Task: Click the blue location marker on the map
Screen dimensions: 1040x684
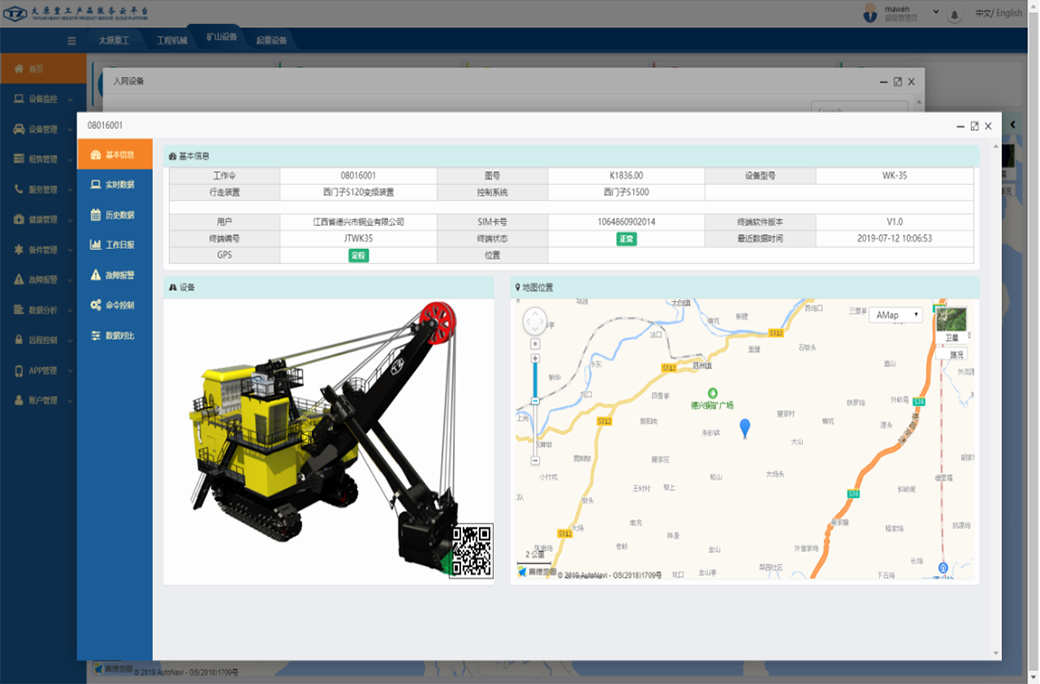Action: pyautogui.click(x=744, y=428)
